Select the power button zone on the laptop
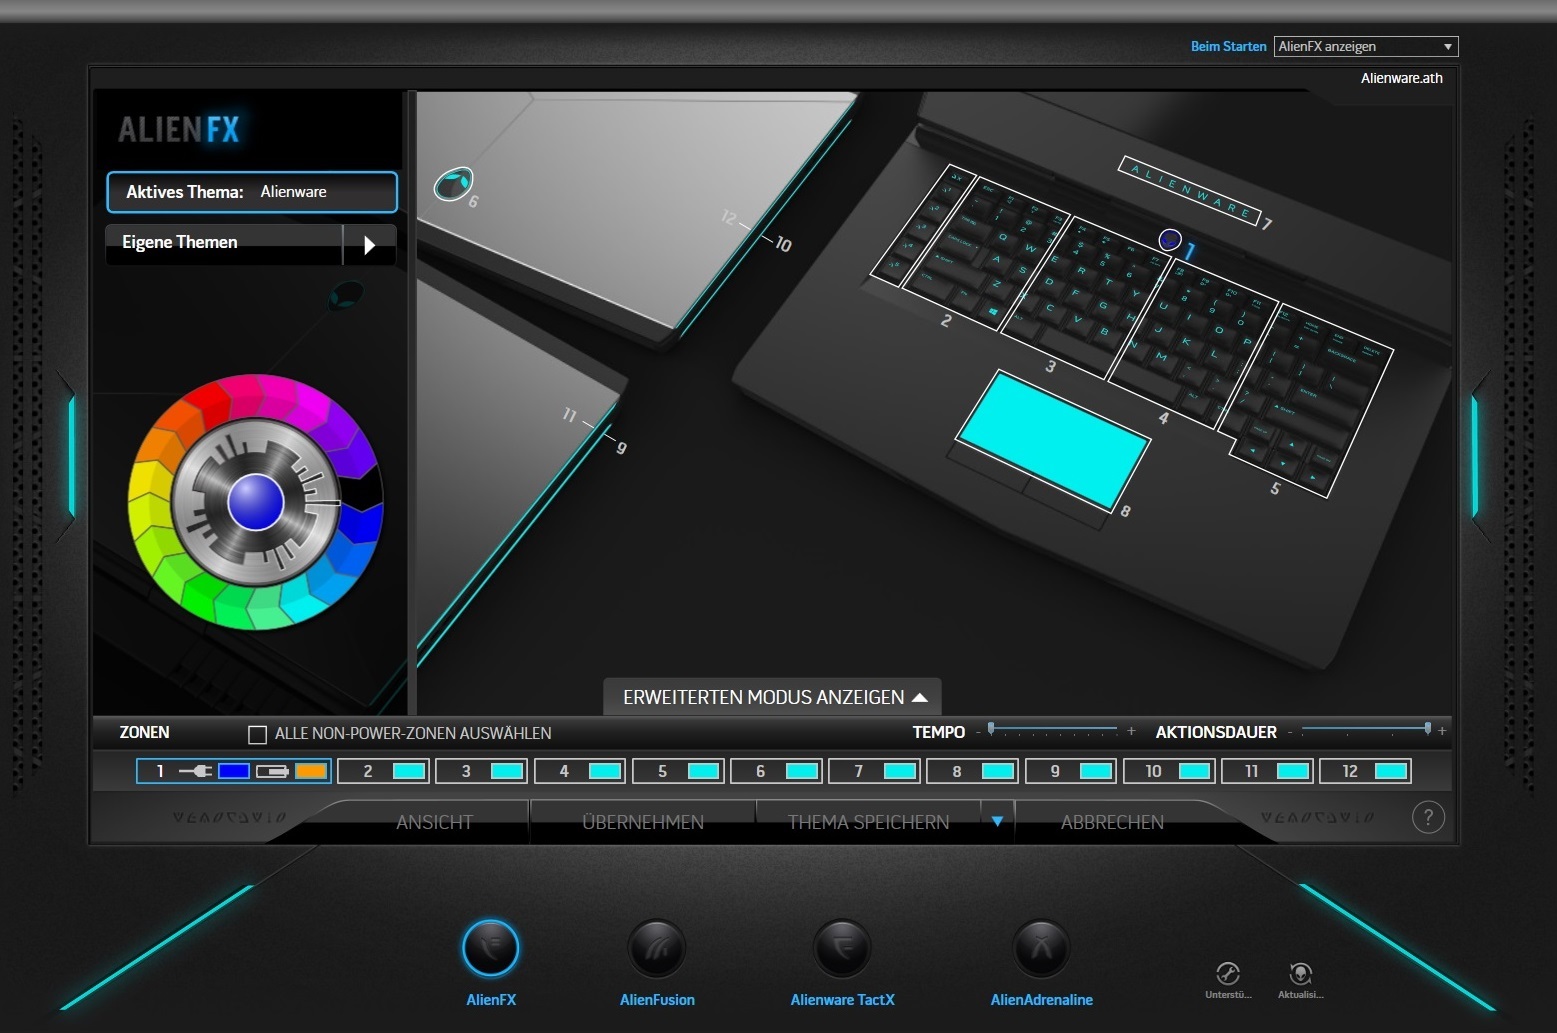 coord(1170,240)
